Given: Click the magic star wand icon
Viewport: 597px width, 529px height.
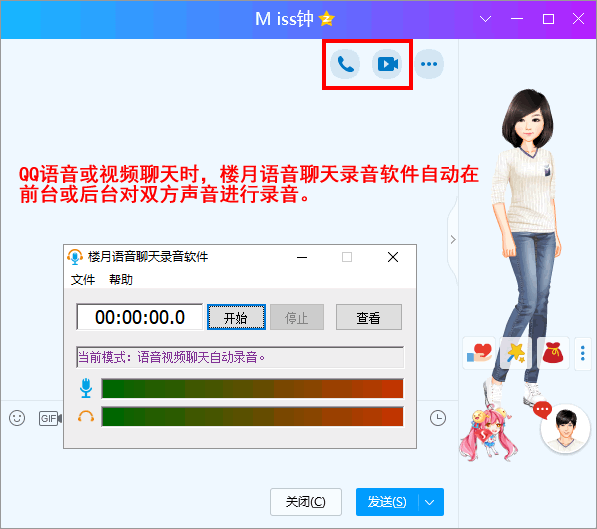Looking at the screenshot, I should 516,353.
